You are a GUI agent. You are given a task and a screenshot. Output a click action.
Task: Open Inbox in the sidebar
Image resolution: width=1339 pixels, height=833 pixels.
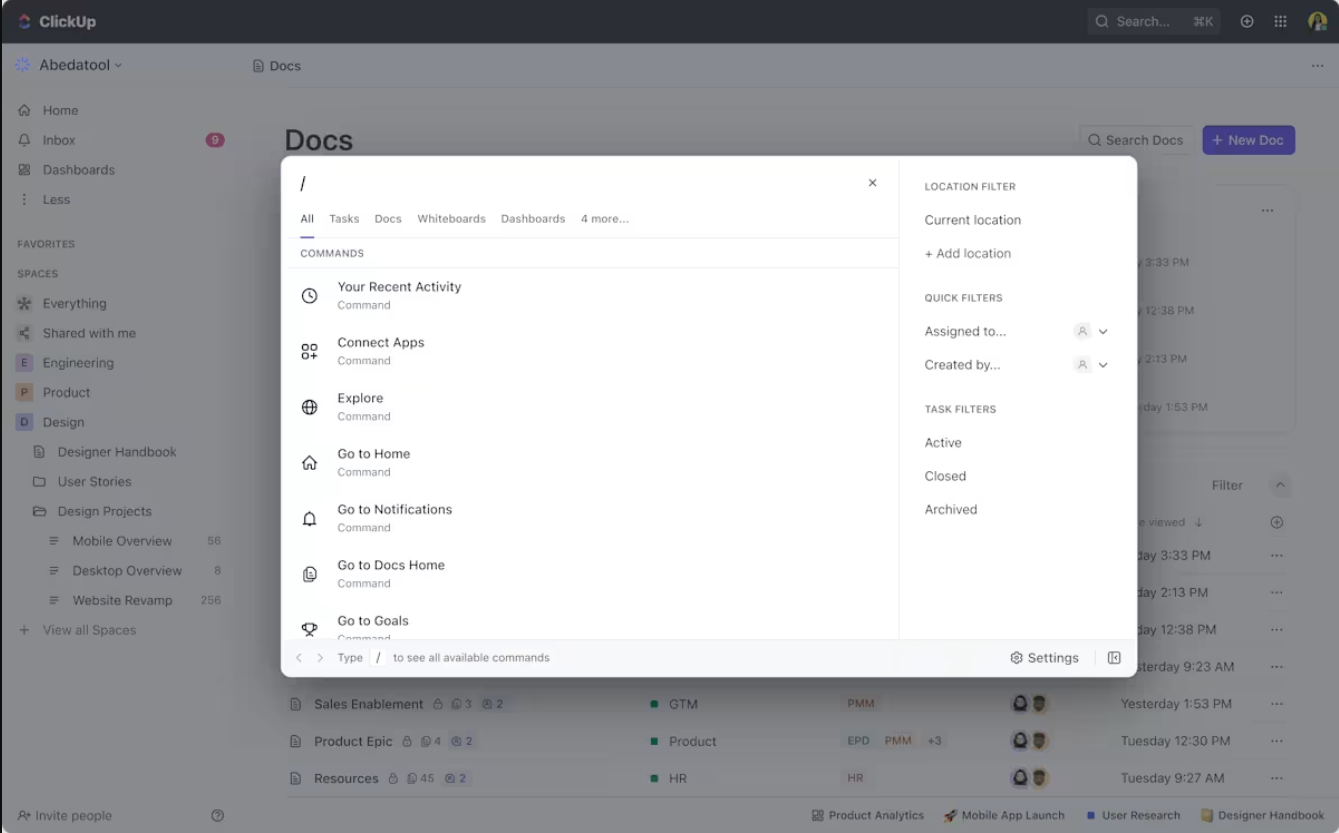(59, 140)
